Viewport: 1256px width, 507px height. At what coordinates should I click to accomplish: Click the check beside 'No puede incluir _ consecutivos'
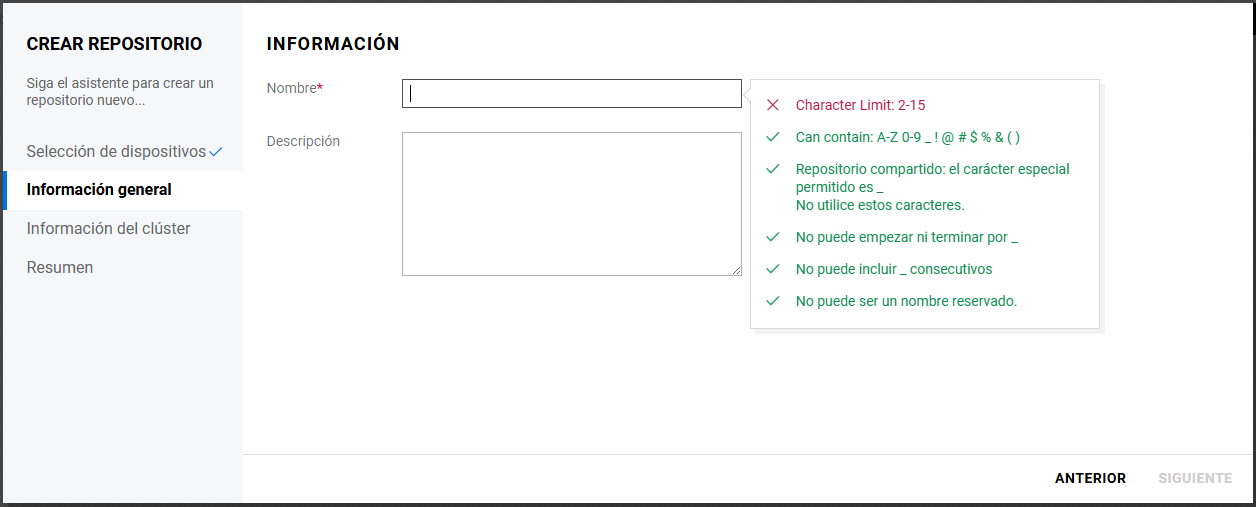(772, 269)
